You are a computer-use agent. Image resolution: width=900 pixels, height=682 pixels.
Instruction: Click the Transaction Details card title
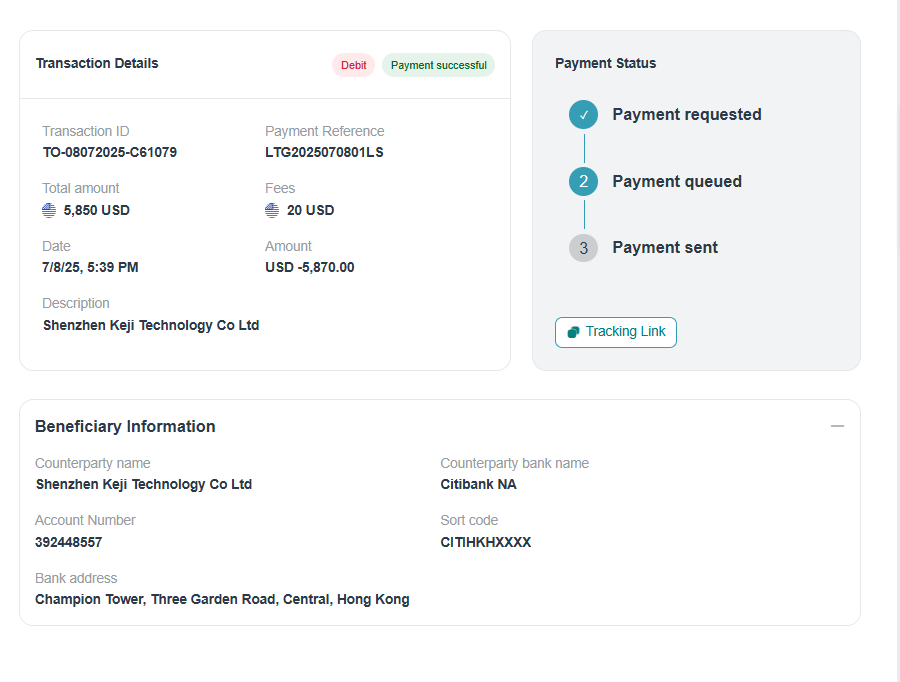pos(97,63)
